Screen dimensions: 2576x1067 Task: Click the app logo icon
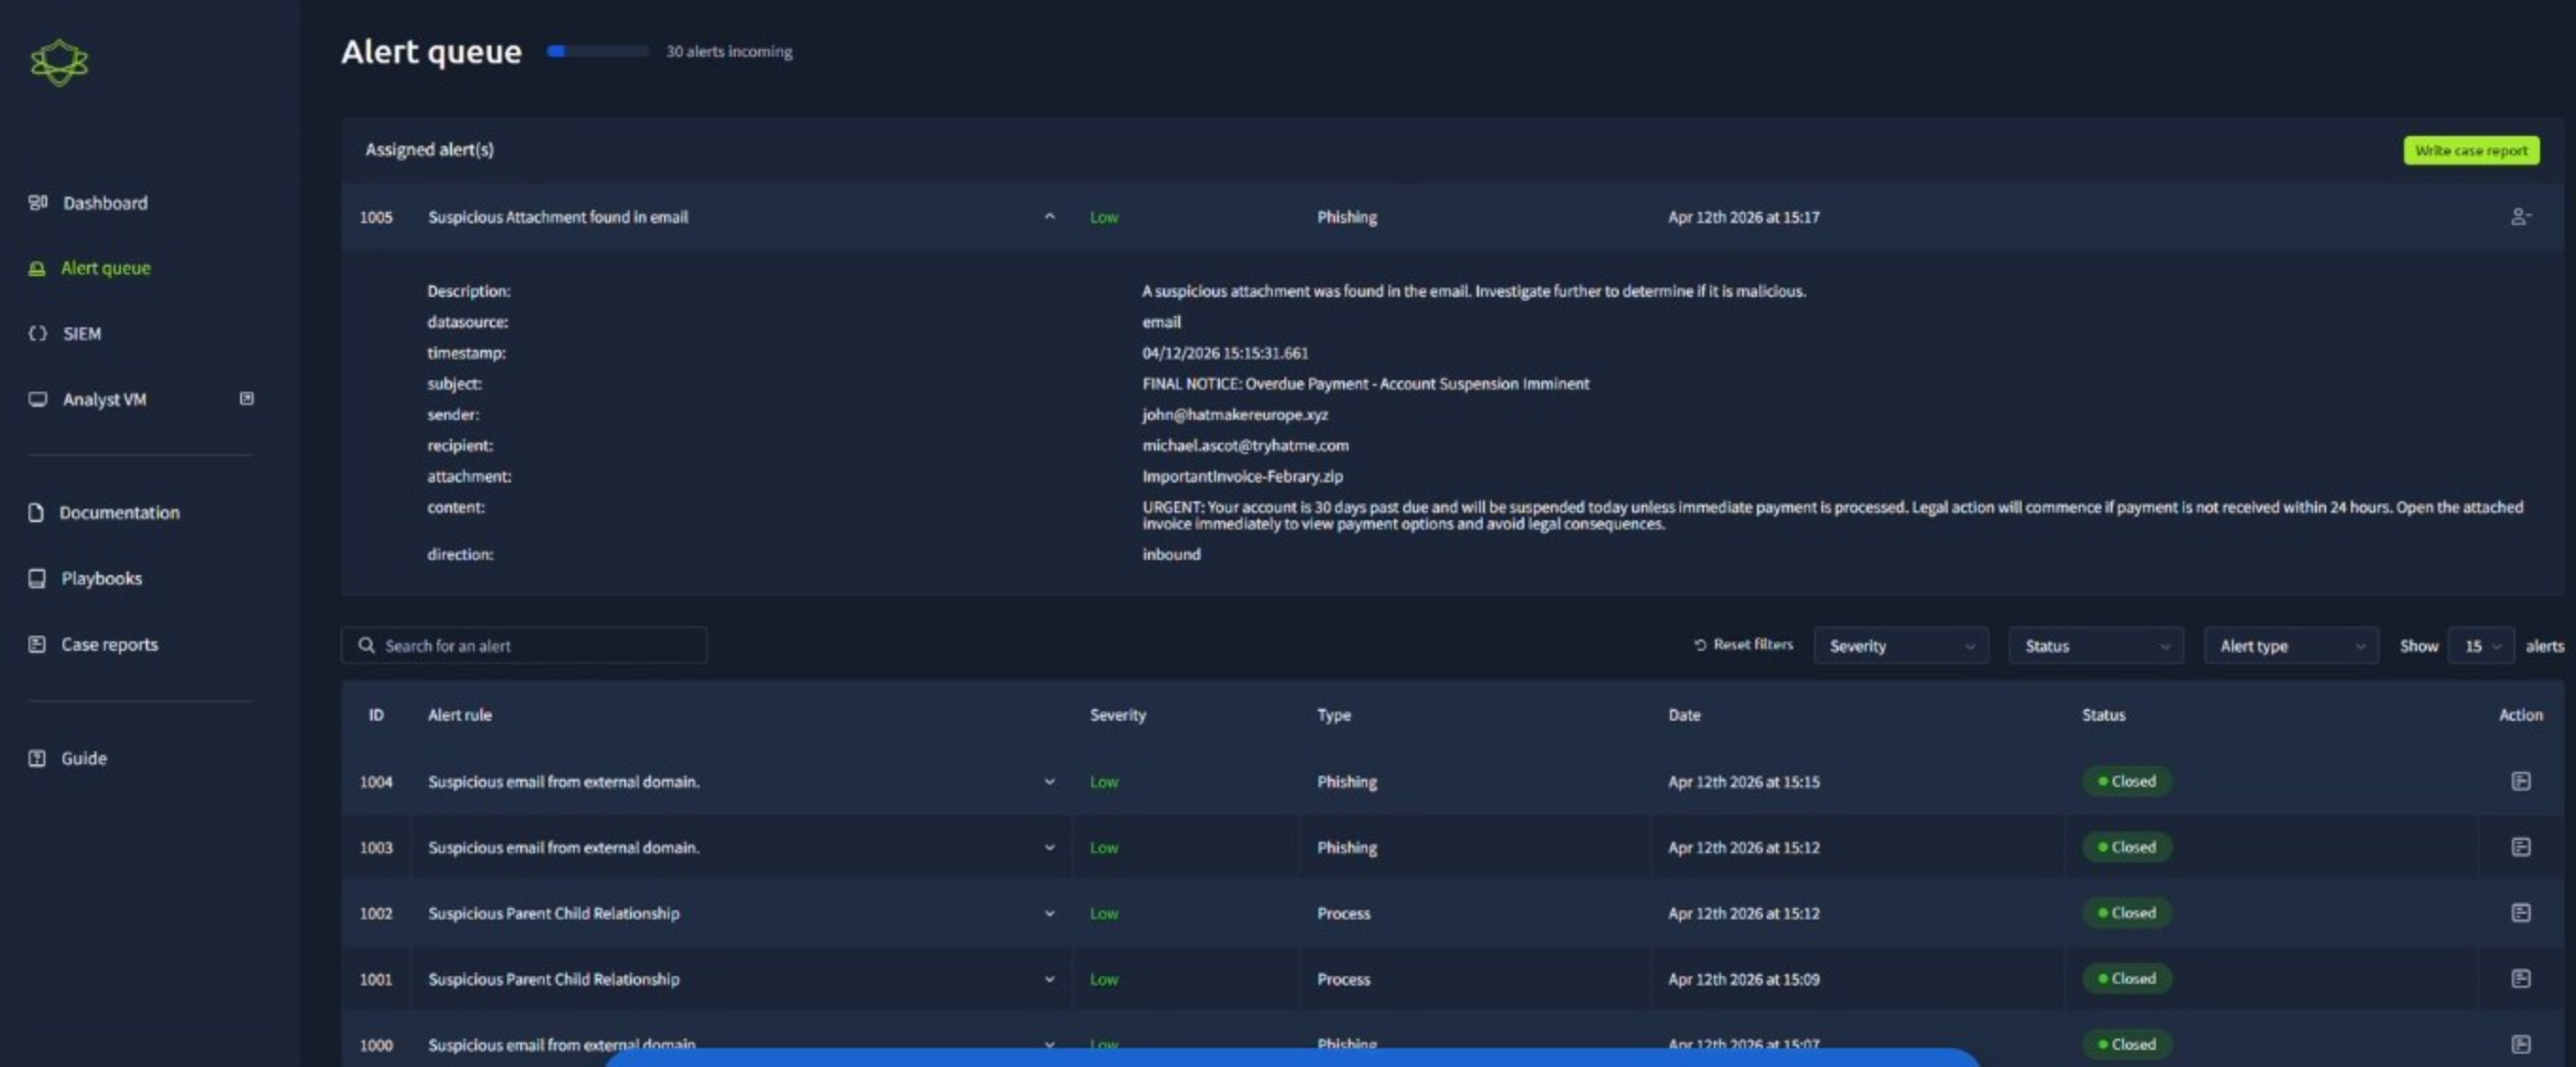pos(59,62)
